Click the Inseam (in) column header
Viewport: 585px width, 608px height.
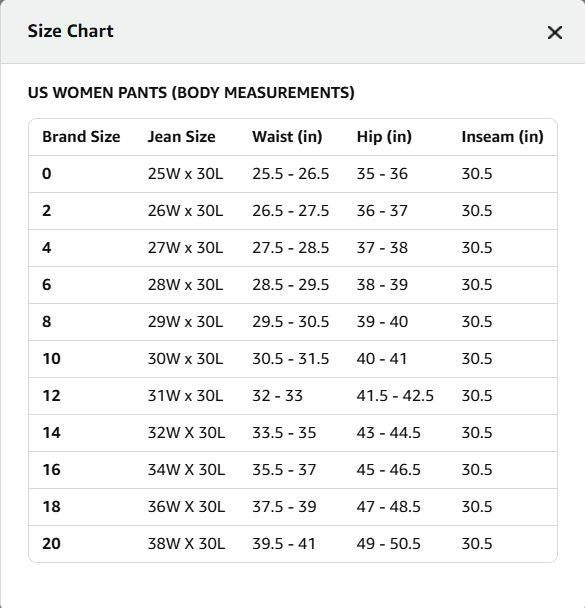[x=502, y=137]
